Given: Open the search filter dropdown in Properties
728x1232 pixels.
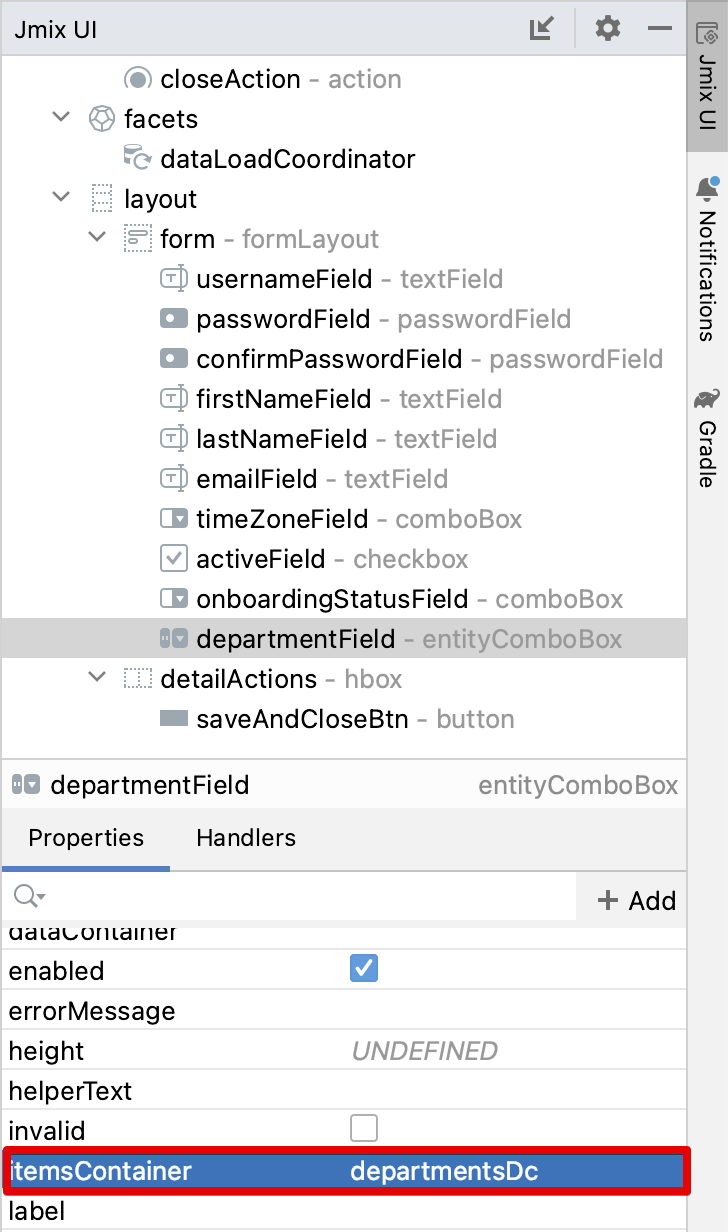Looking at the screenshot, I should (x=27, y=899).
